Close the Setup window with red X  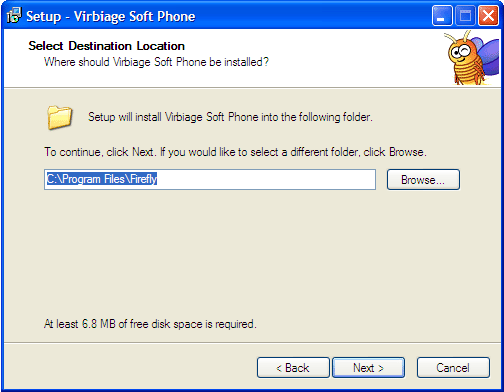click(488, 15)
